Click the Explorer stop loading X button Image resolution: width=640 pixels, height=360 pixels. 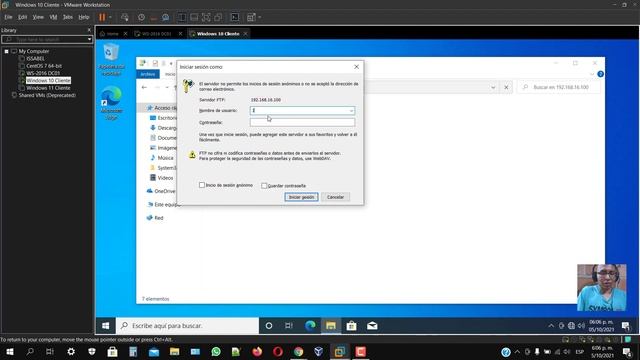point(506,87)
